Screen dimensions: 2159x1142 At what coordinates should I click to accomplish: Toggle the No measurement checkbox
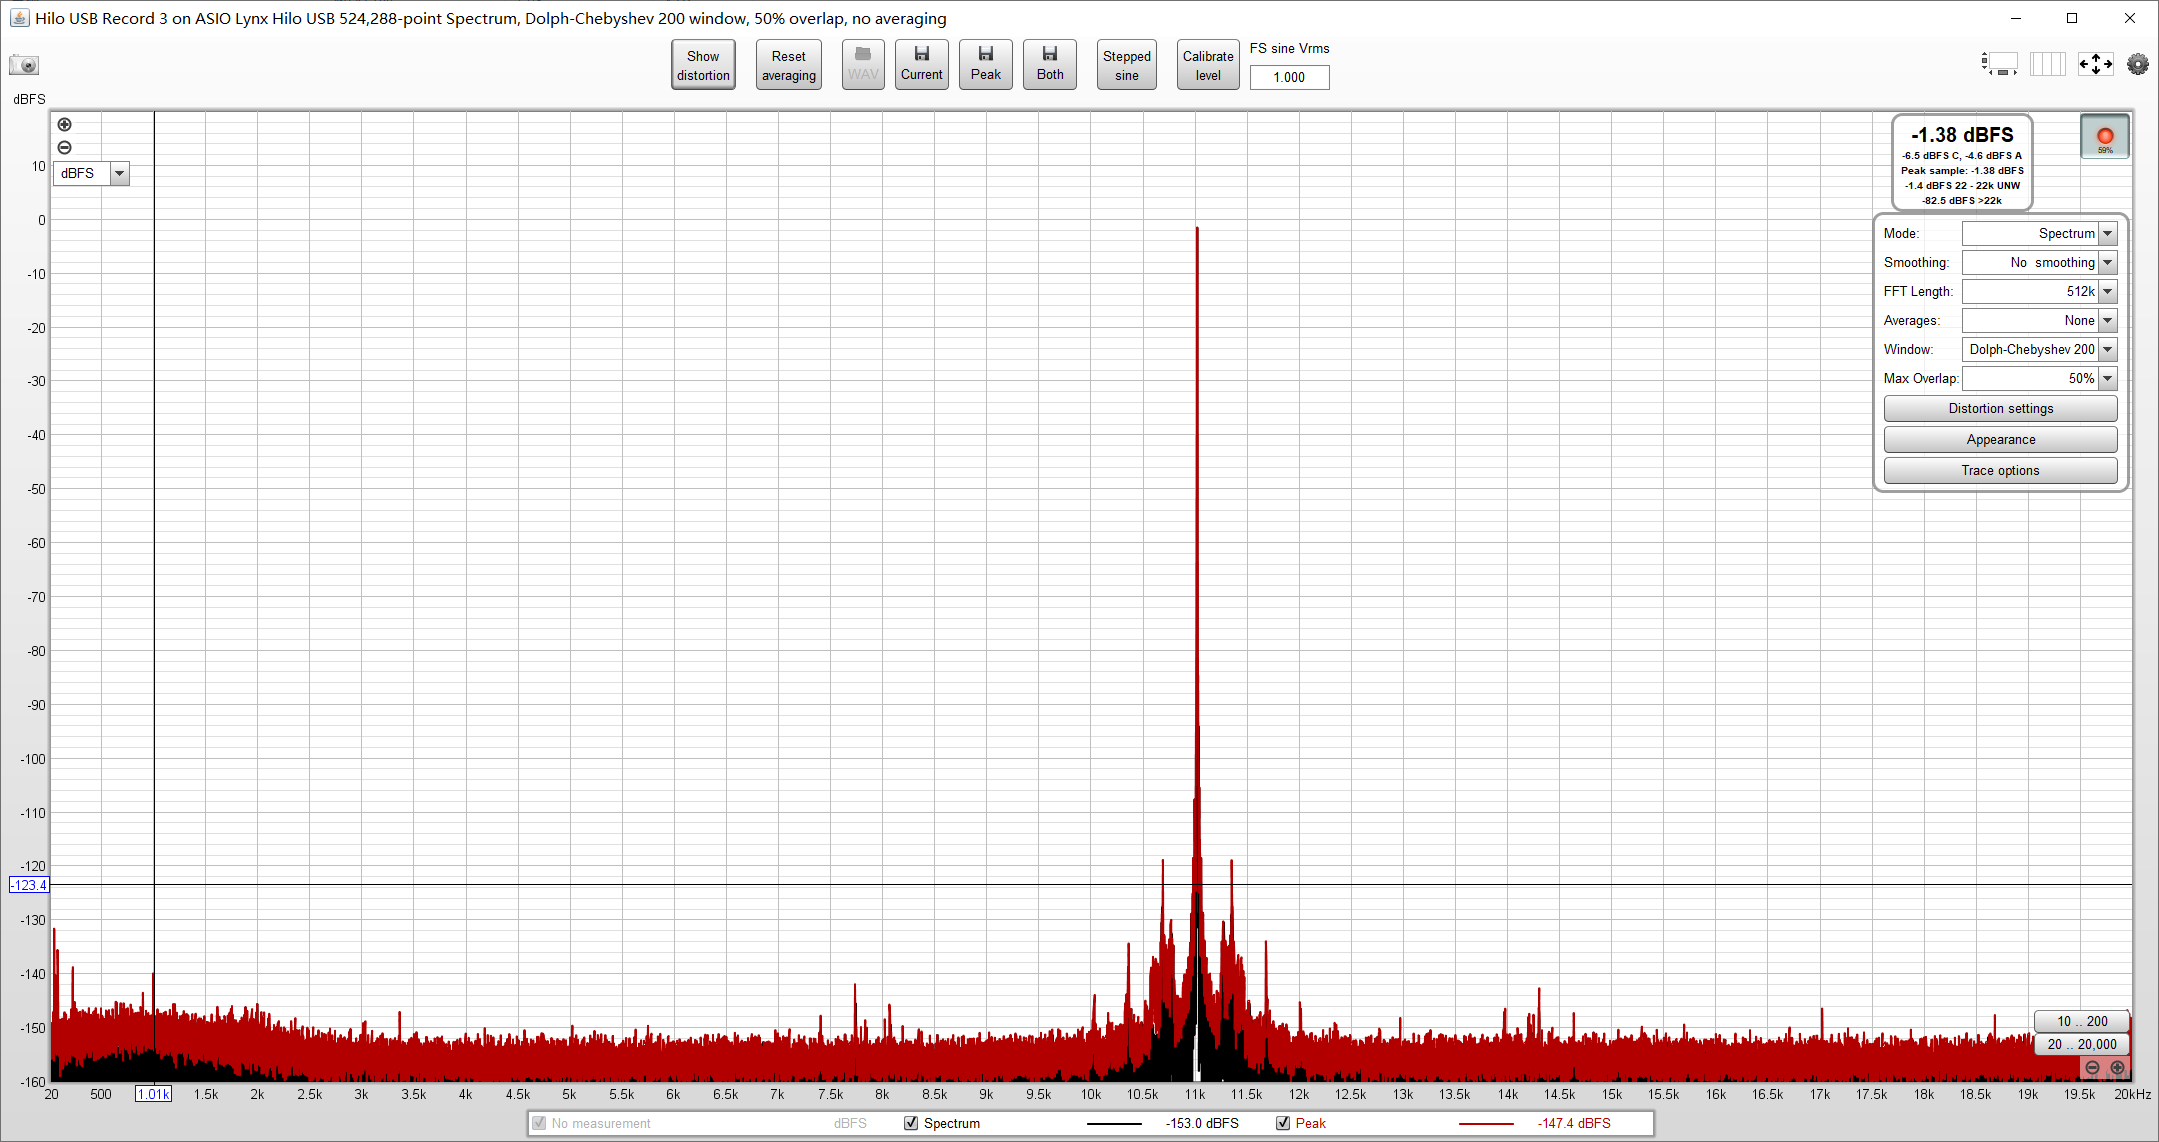click(539, 1123)
